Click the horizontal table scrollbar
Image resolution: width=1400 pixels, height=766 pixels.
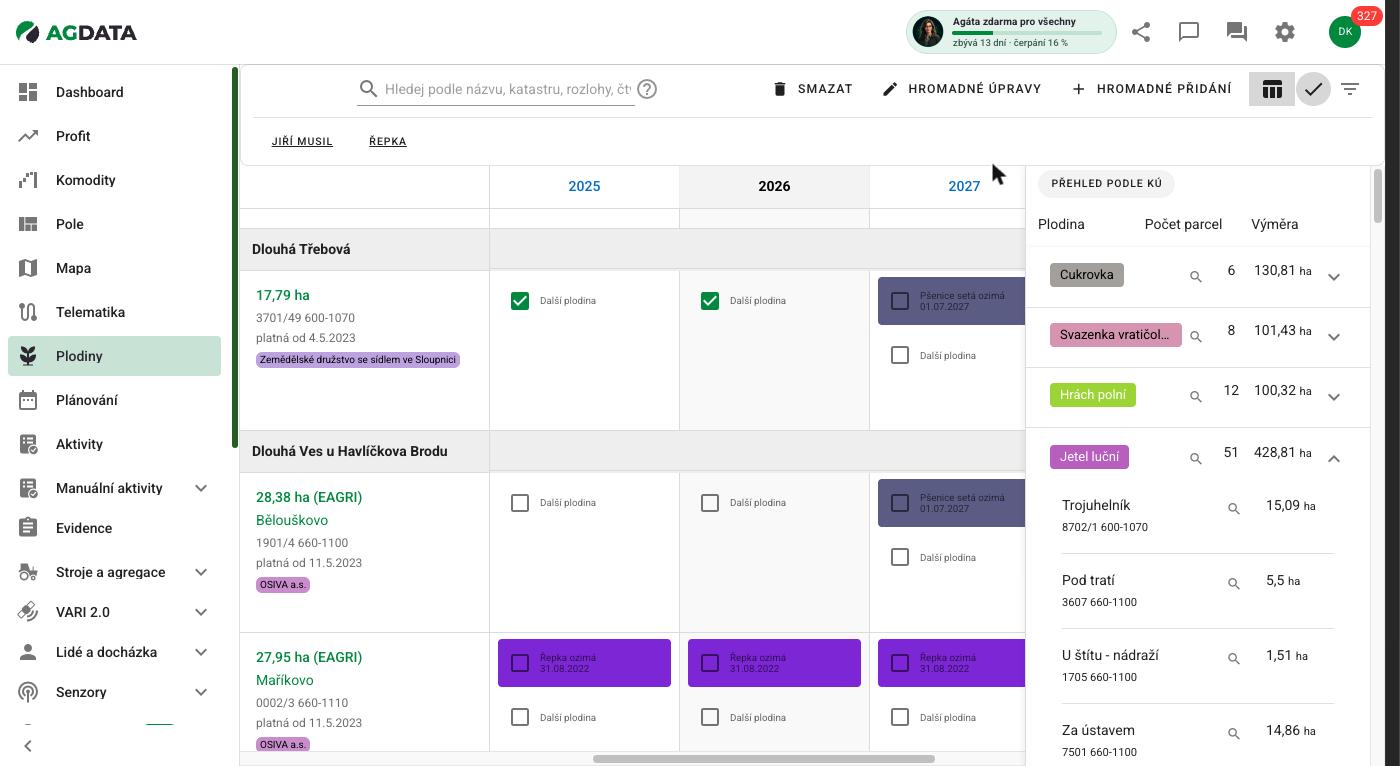click(764, 759)
